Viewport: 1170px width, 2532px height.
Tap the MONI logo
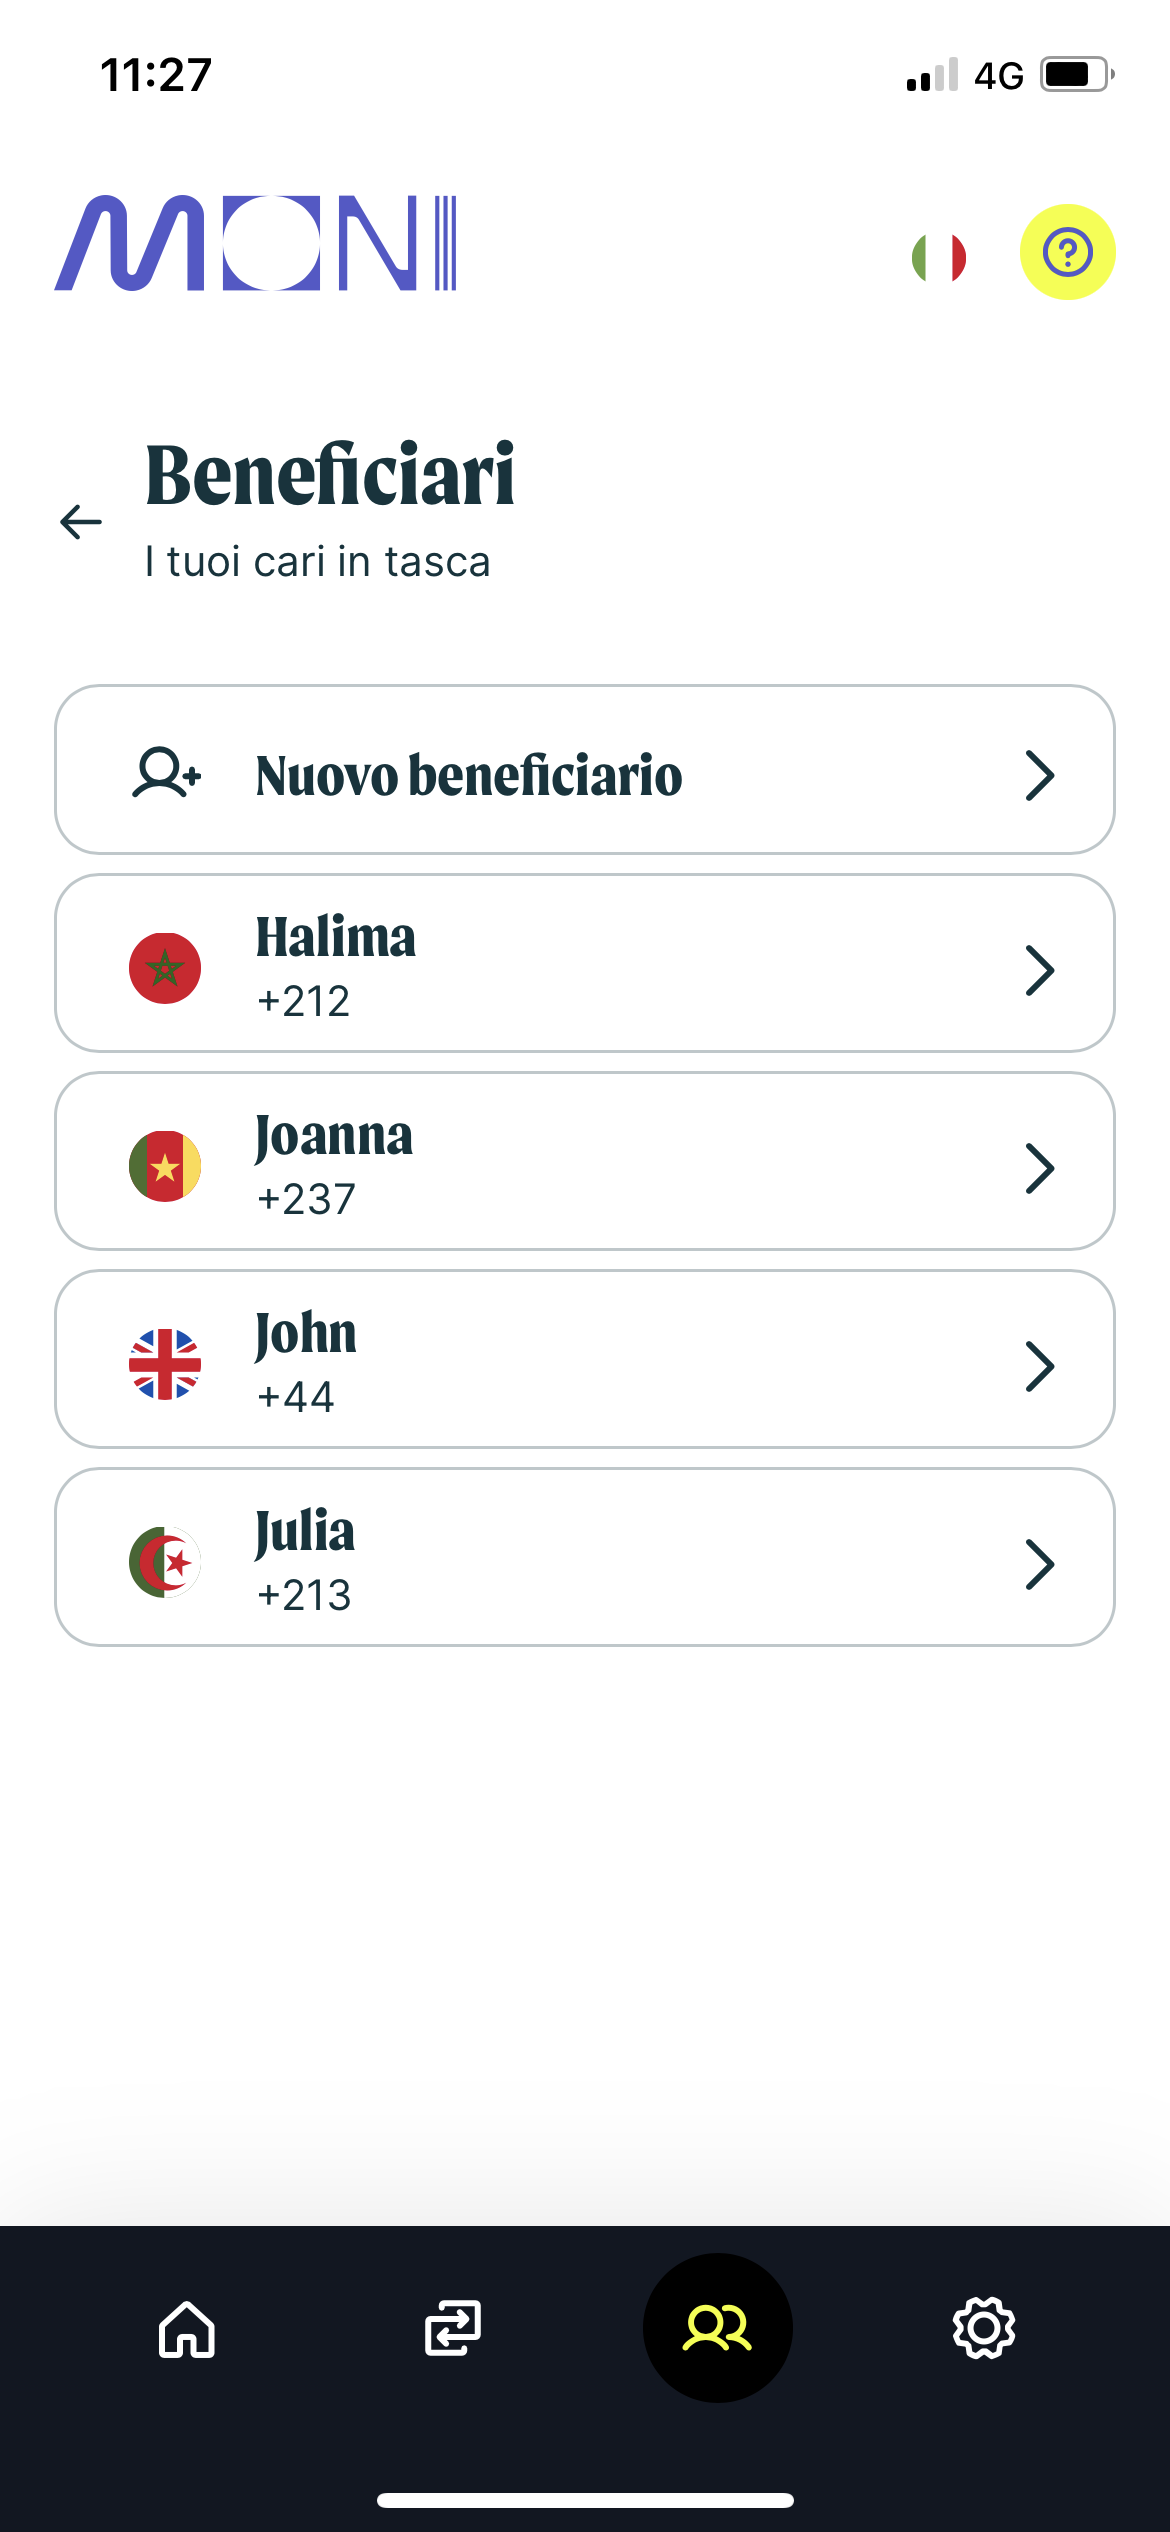256,244
